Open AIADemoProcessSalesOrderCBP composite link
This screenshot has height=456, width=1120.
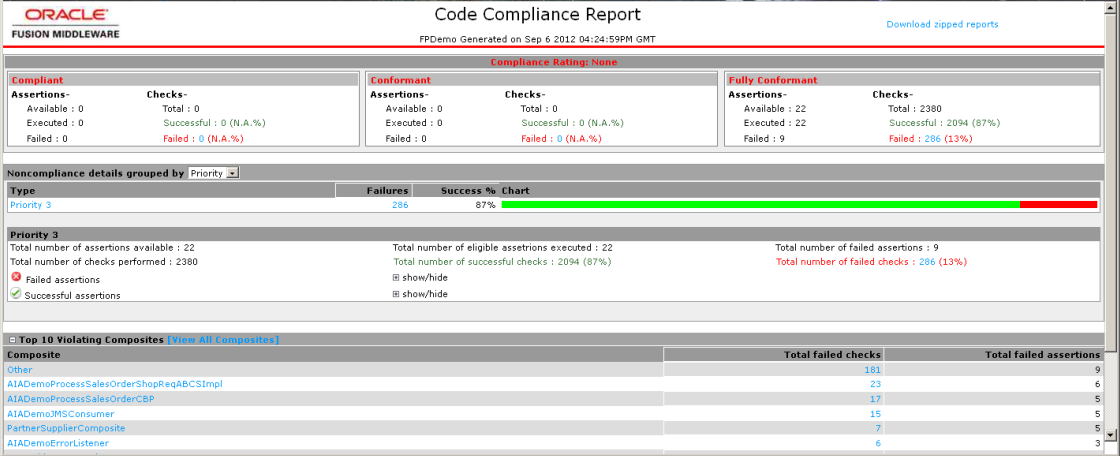[x=81, y=399]
